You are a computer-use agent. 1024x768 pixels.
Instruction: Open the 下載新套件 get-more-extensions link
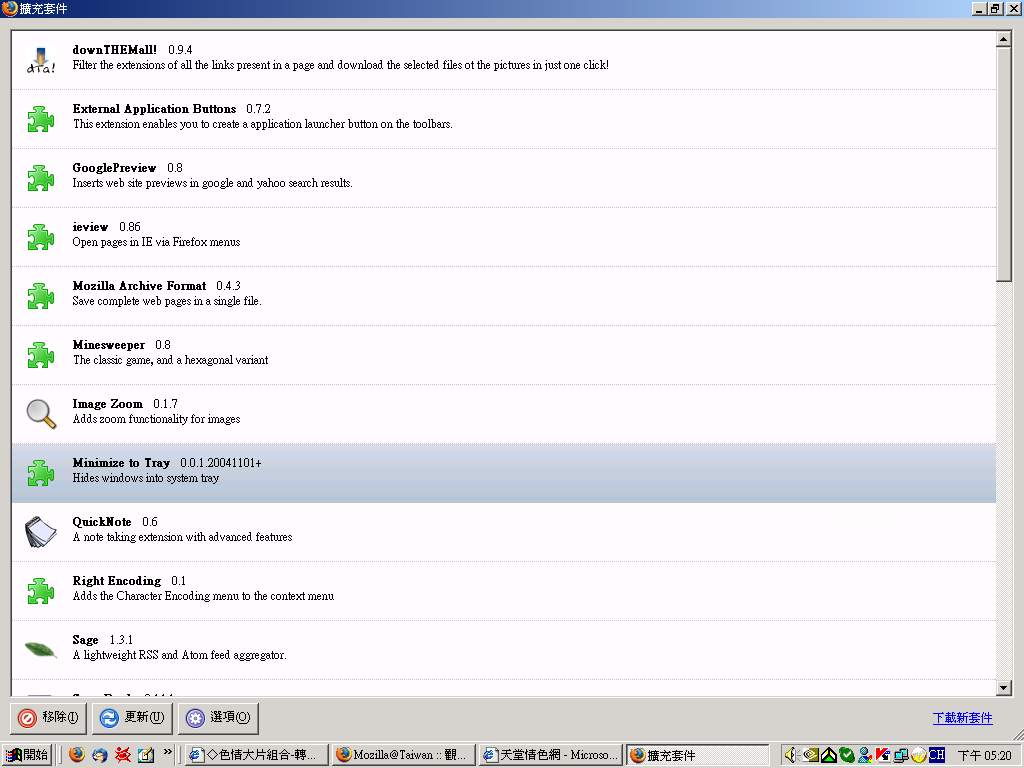(963, 718)
